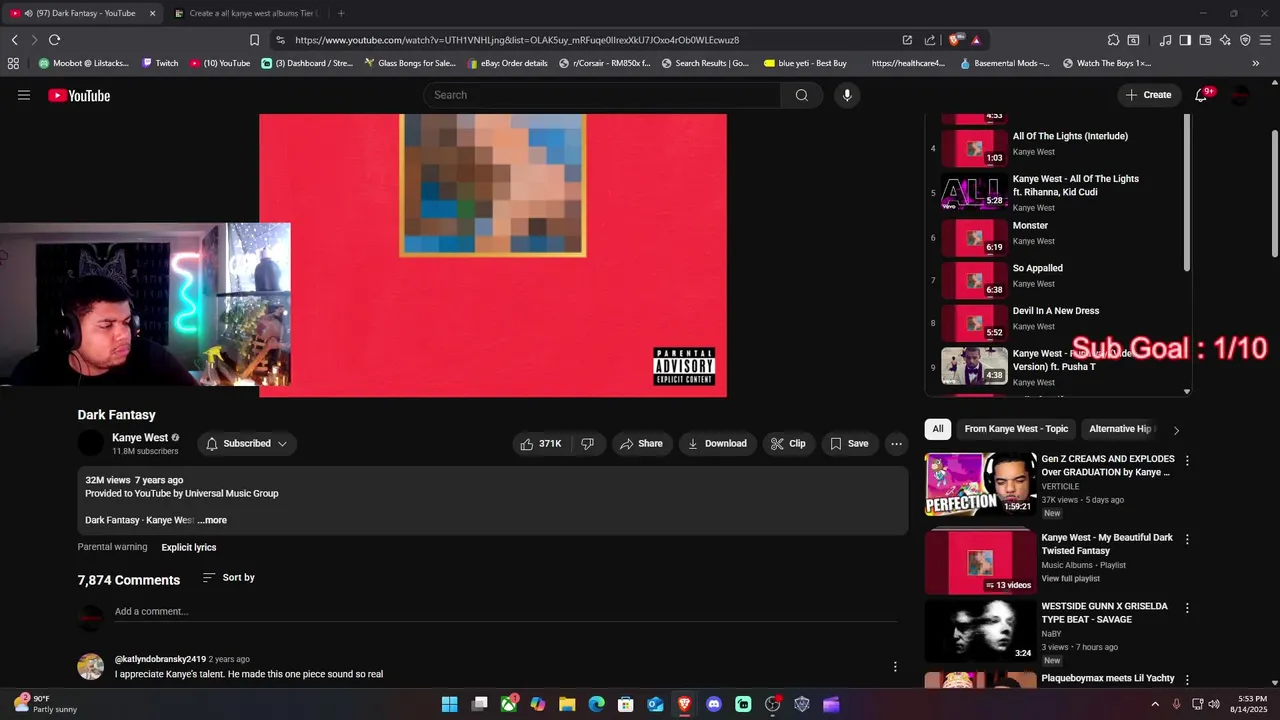Image resolution: width=1280 pixels, height=720 pixels.
Task: Click the Create button
Action: pos(1148,95)
